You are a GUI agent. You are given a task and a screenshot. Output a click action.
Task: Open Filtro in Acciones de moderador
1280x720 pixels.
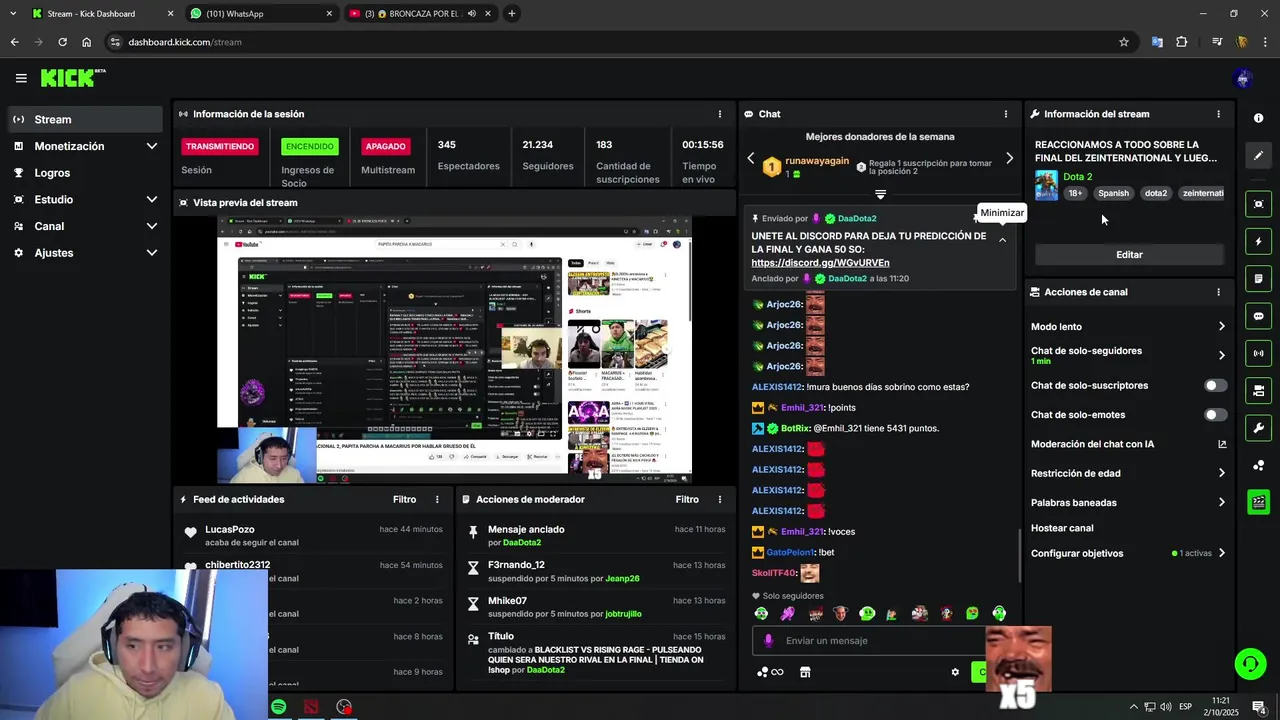click(687, 499)
